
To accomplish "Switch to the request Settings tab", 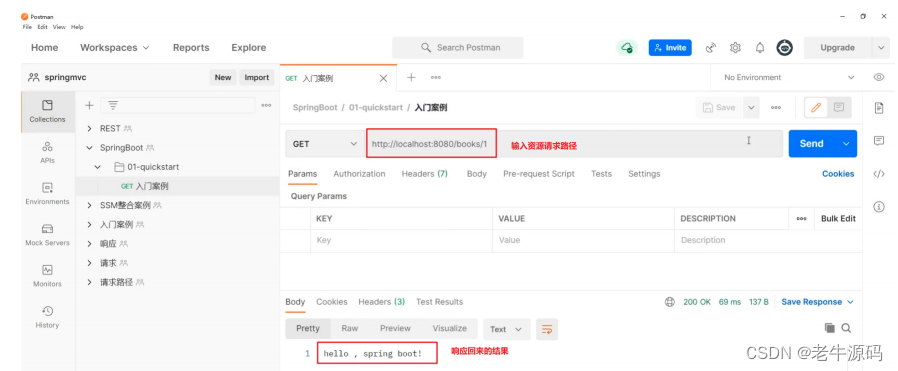I will [x=644, y=173].
